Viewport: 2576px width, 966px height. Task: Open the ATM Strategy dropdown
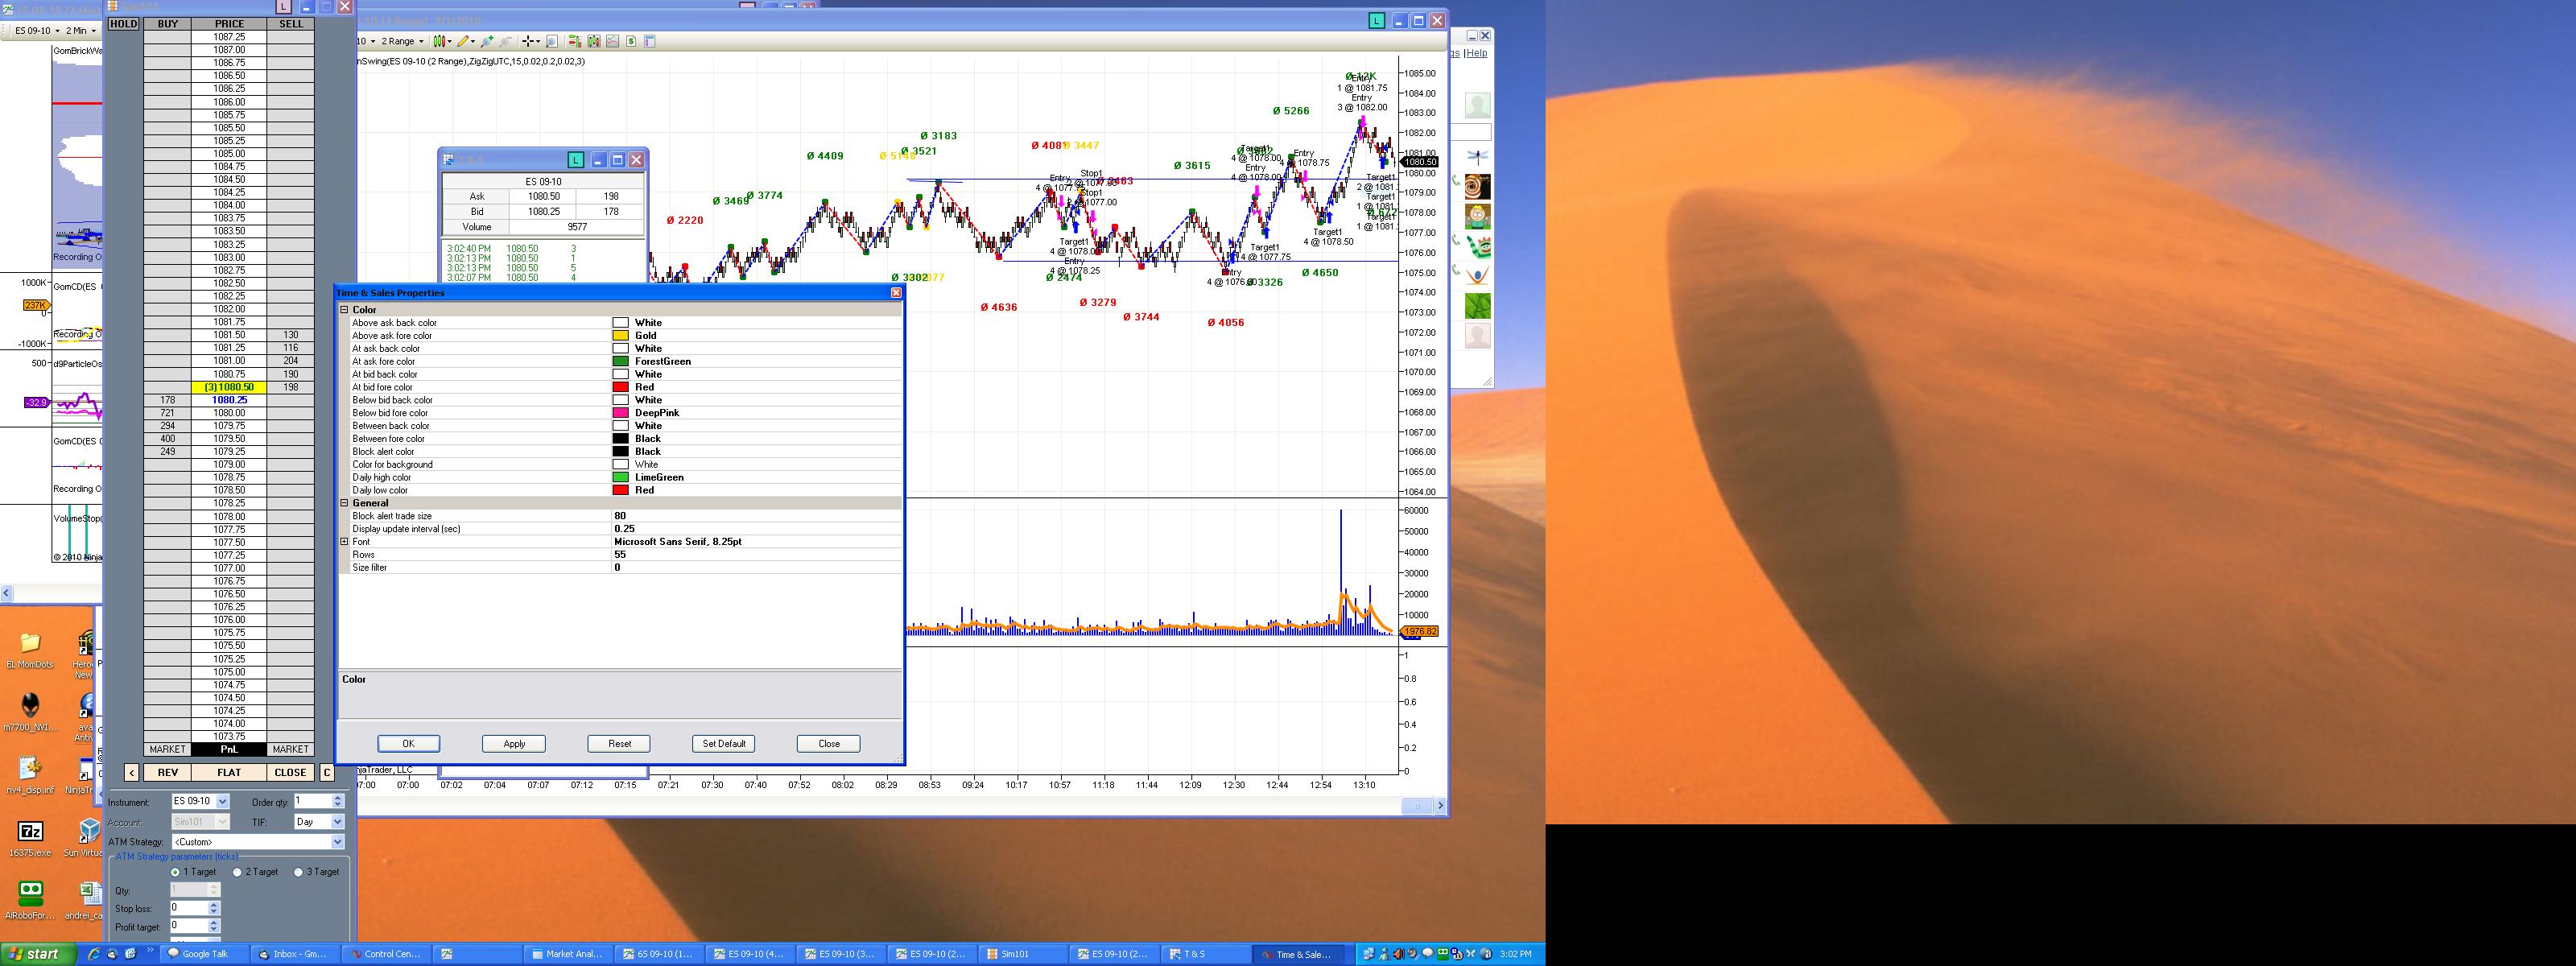click(x=337, y=842)
